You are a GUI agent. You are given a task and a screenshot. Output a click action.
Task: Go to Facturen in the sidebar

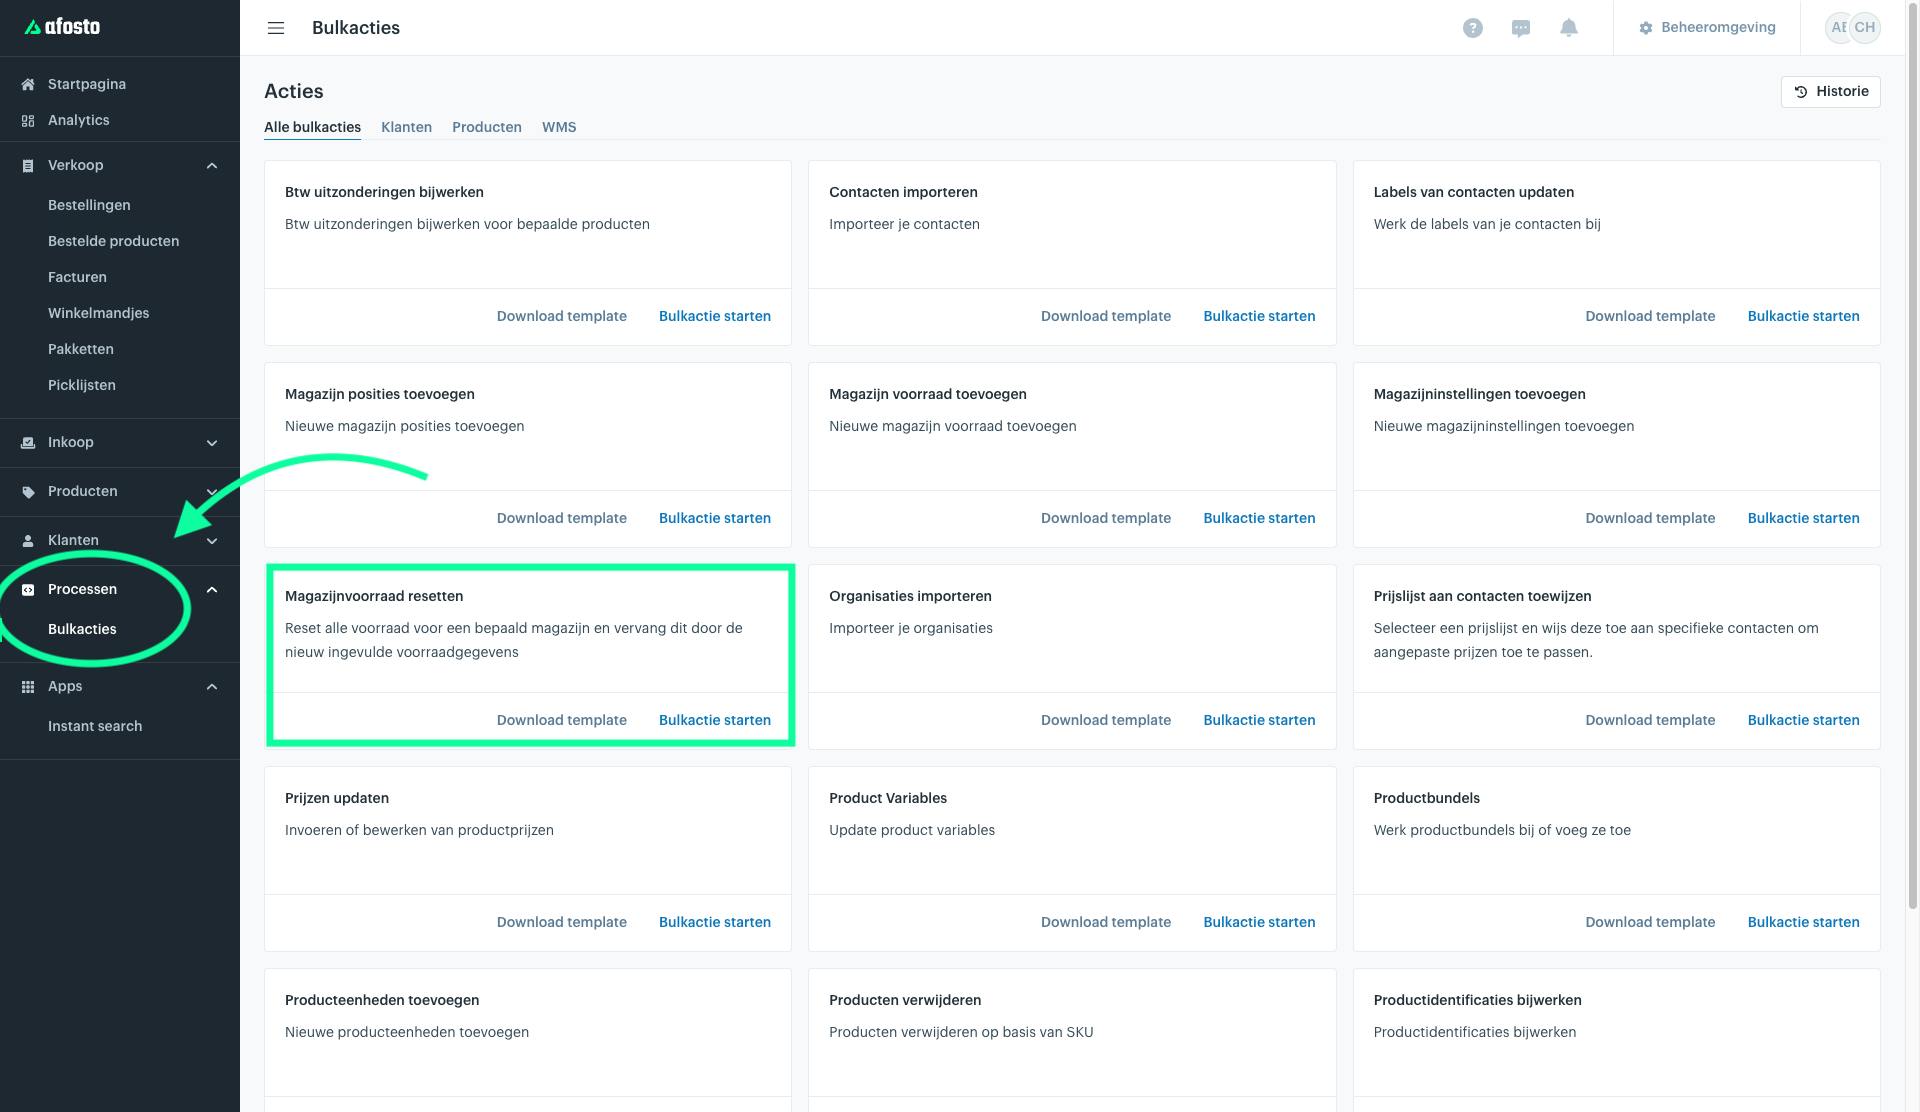click(x=77, y=277)
